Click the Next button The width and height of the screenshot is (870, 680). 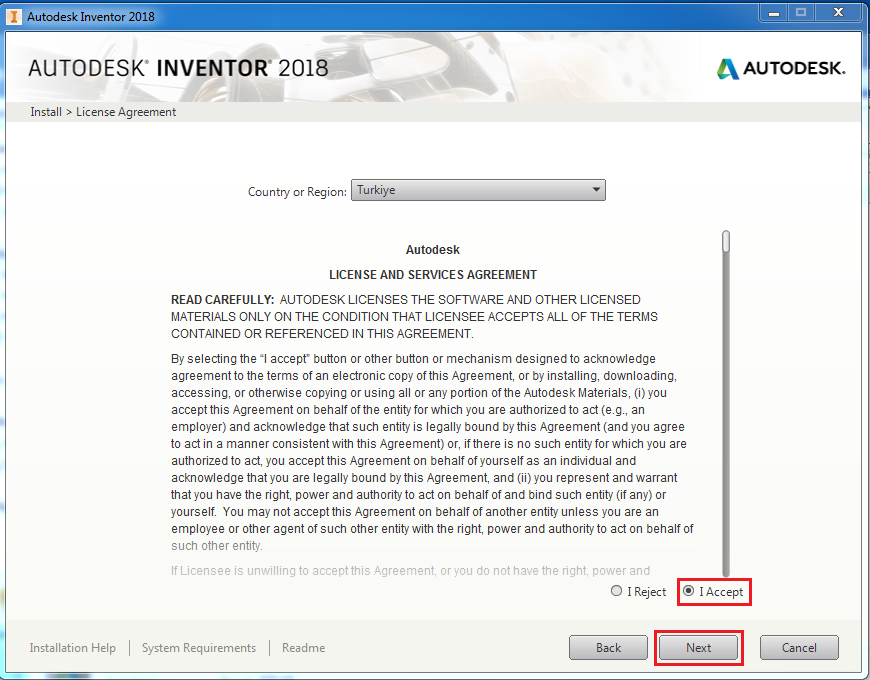coord(698,648)
